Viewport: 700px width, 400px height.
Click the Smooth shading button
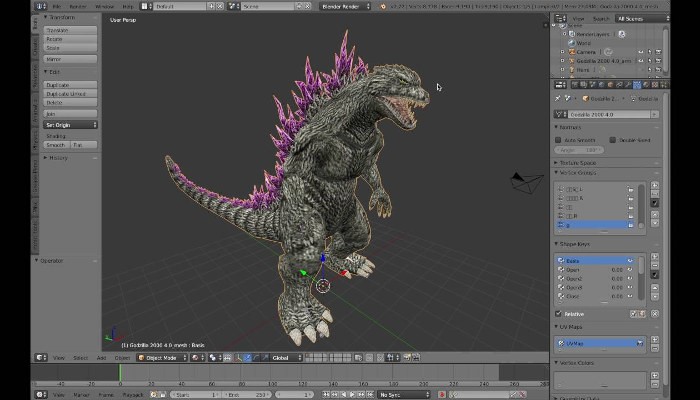[56, 145]
